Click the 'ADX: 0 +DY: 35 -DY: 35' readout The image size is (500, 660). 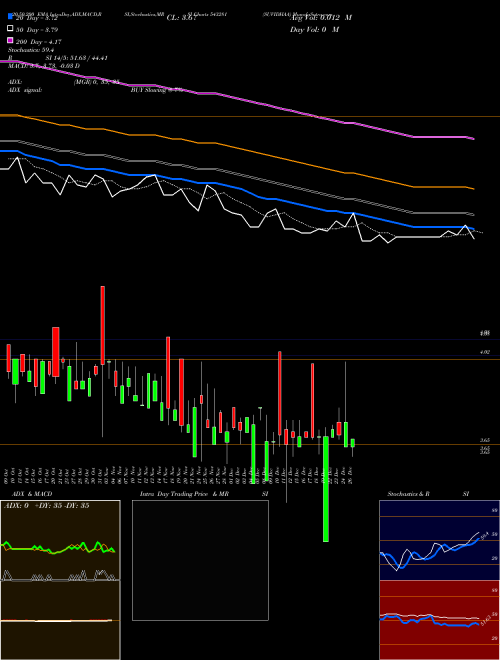pos(47,506)
